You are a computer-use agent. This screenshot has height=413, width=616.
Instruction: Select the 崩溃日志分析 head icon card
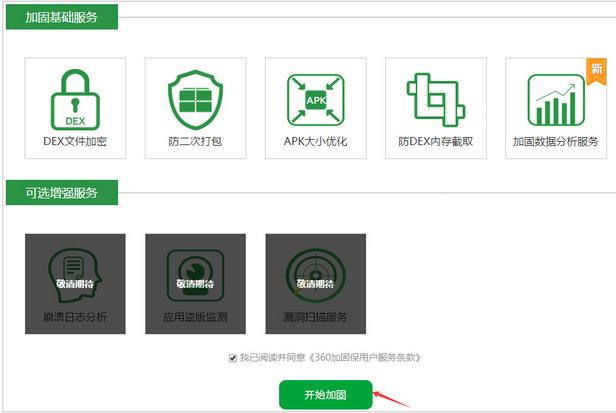click(75, 284)
